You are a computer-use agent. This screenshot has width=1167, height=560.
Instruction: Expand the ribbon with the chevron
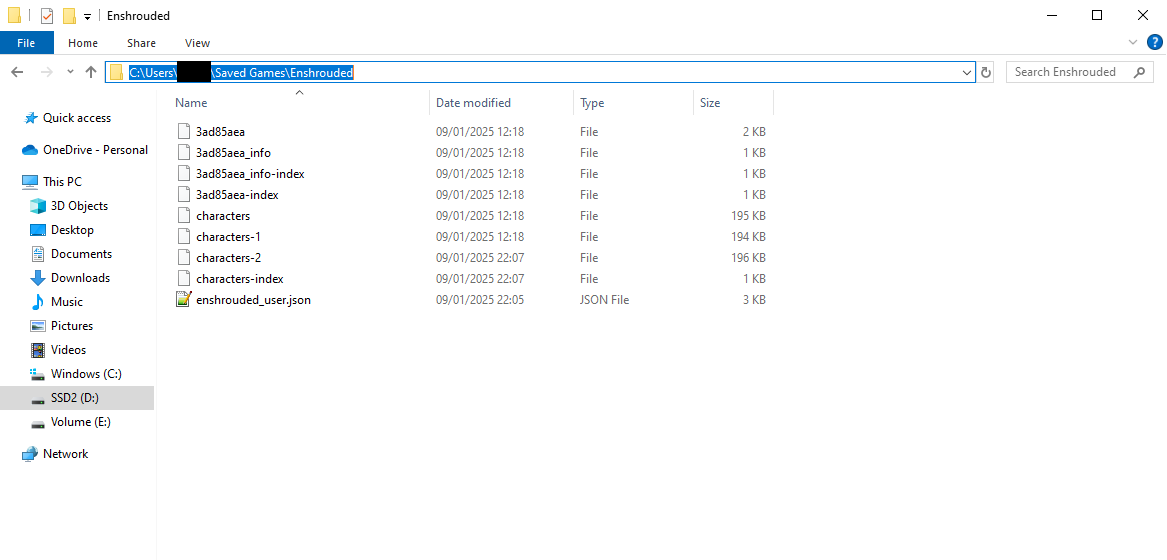(x=1133, y=42)
